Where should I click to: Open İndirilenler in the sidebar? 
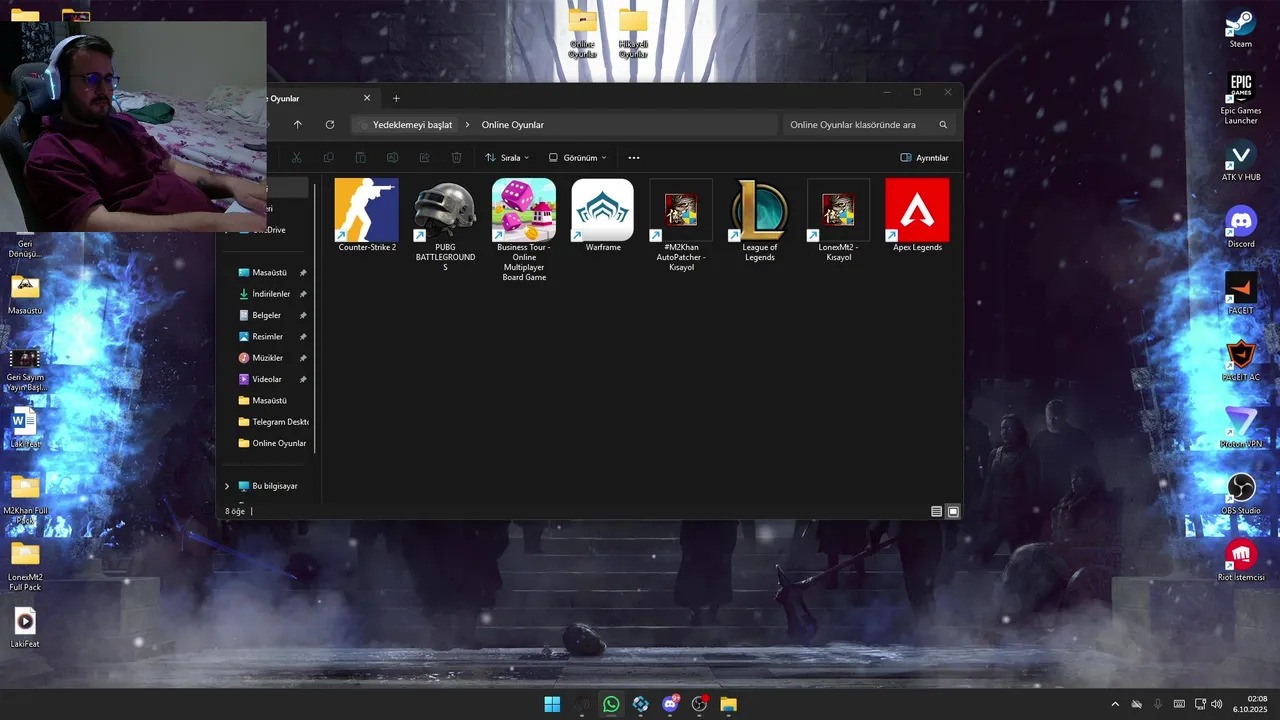(270, 294)
